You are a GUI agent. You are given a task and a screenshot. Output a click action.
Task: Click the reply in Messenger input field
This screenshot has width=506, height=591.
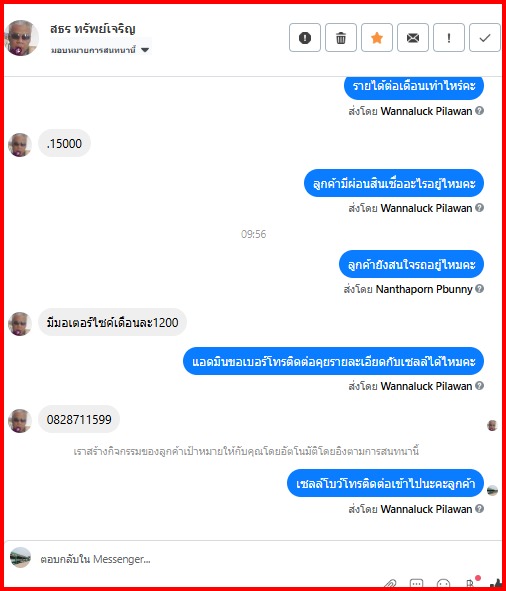pos(211,559)
